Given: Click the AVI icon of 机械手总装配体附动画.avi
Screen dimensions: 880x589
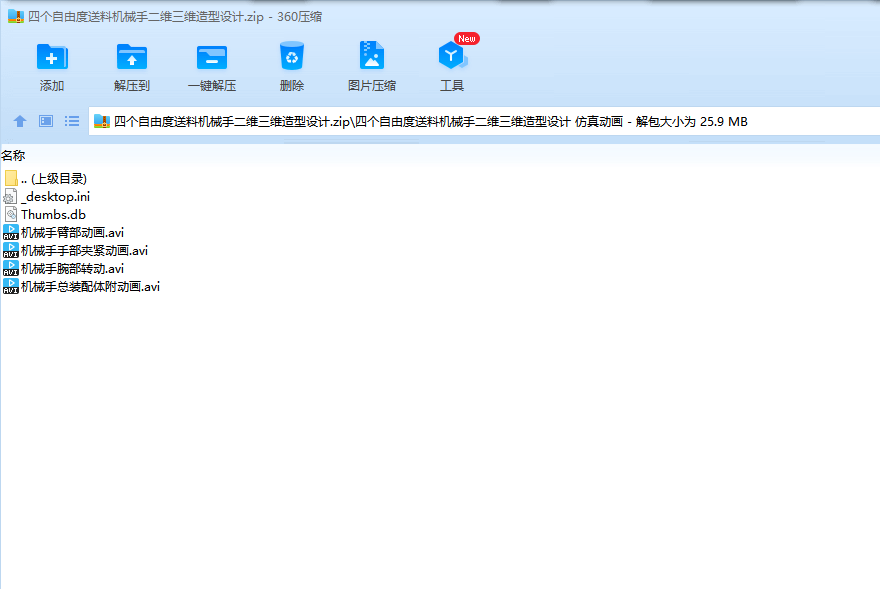Looking at the screenshot, I should coord(11,286).
